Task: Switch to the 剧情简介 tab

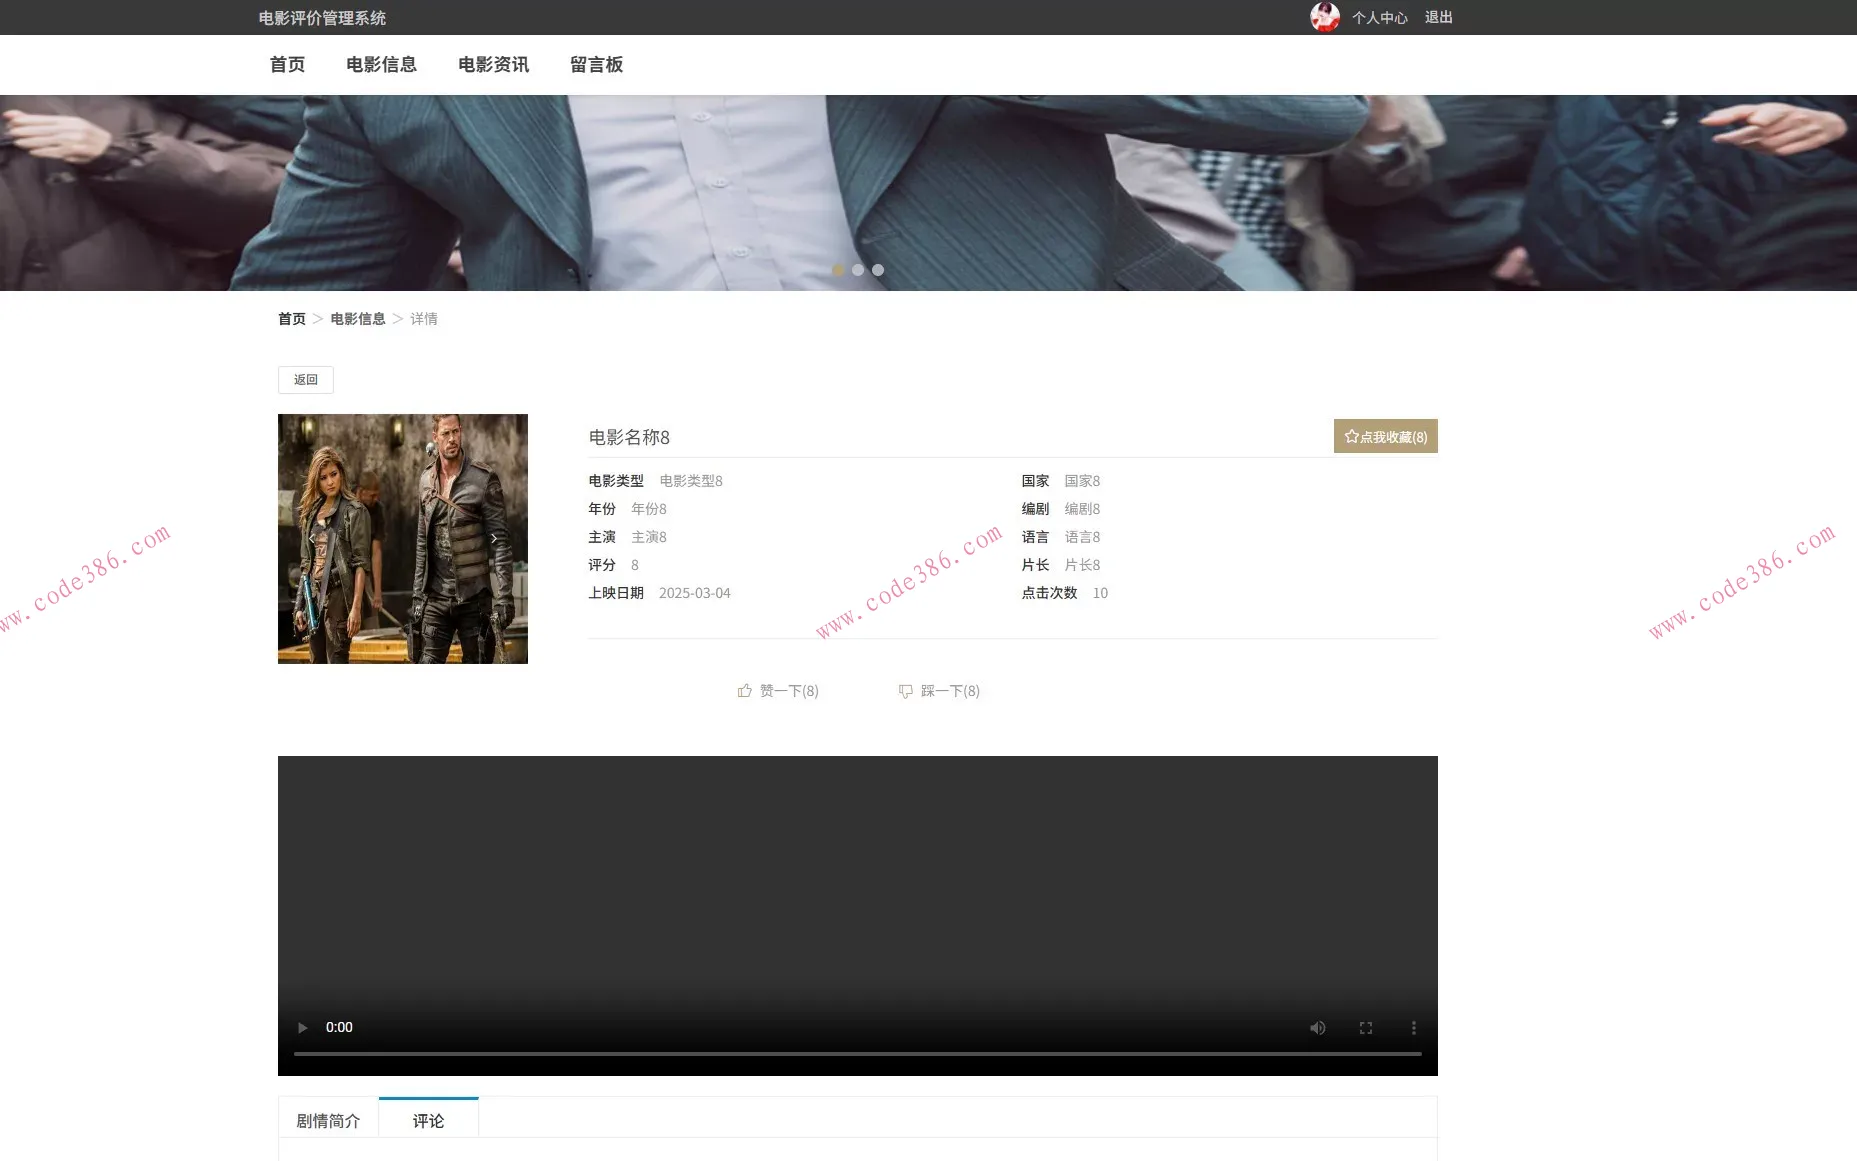Action: [328, 1121]
